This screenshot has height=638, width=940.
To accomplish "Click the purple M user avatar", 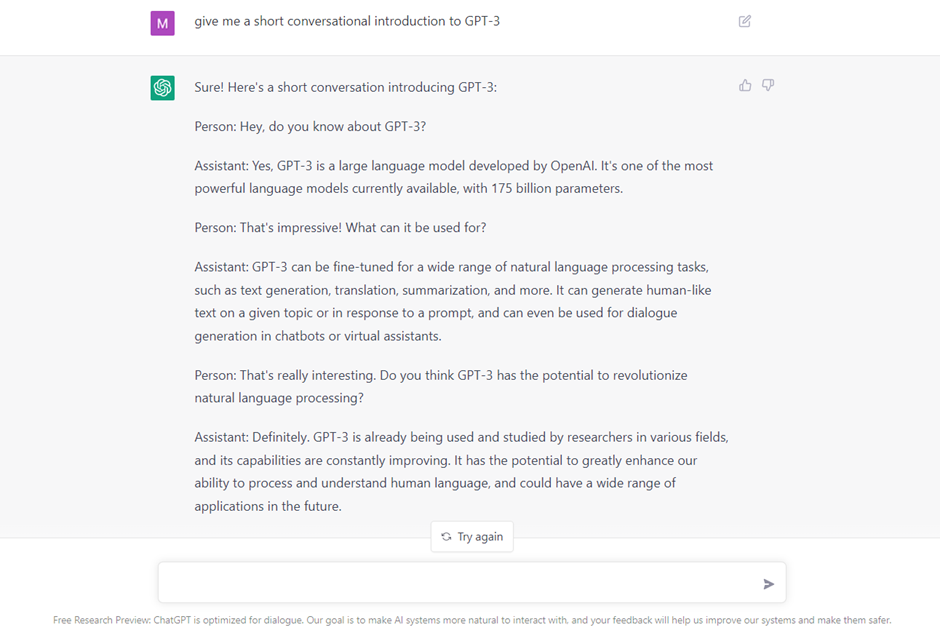I will pos(162,22).
